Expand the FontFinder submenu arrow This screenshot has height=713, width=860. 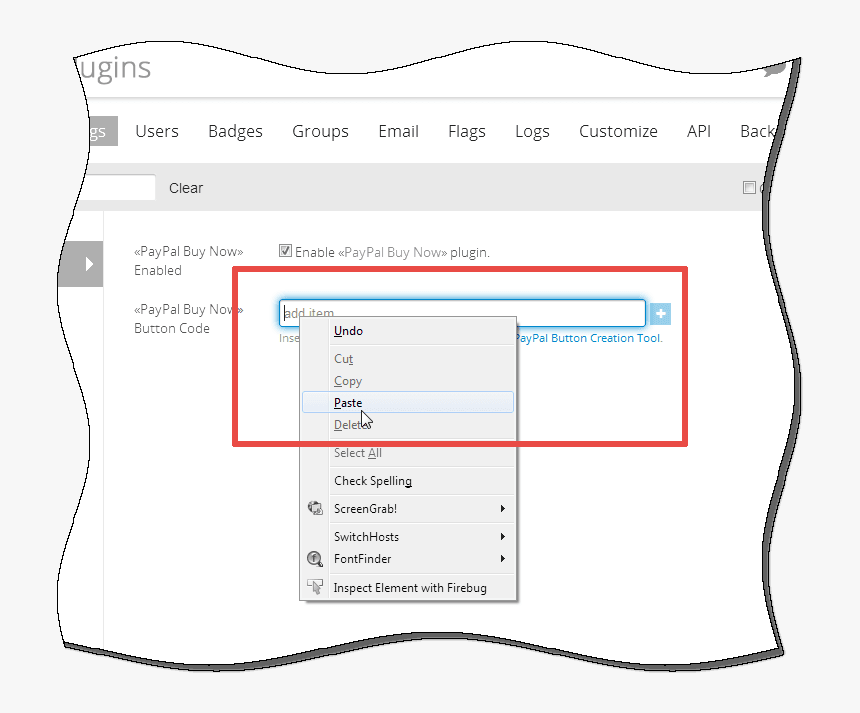click(x=502, y=558)
